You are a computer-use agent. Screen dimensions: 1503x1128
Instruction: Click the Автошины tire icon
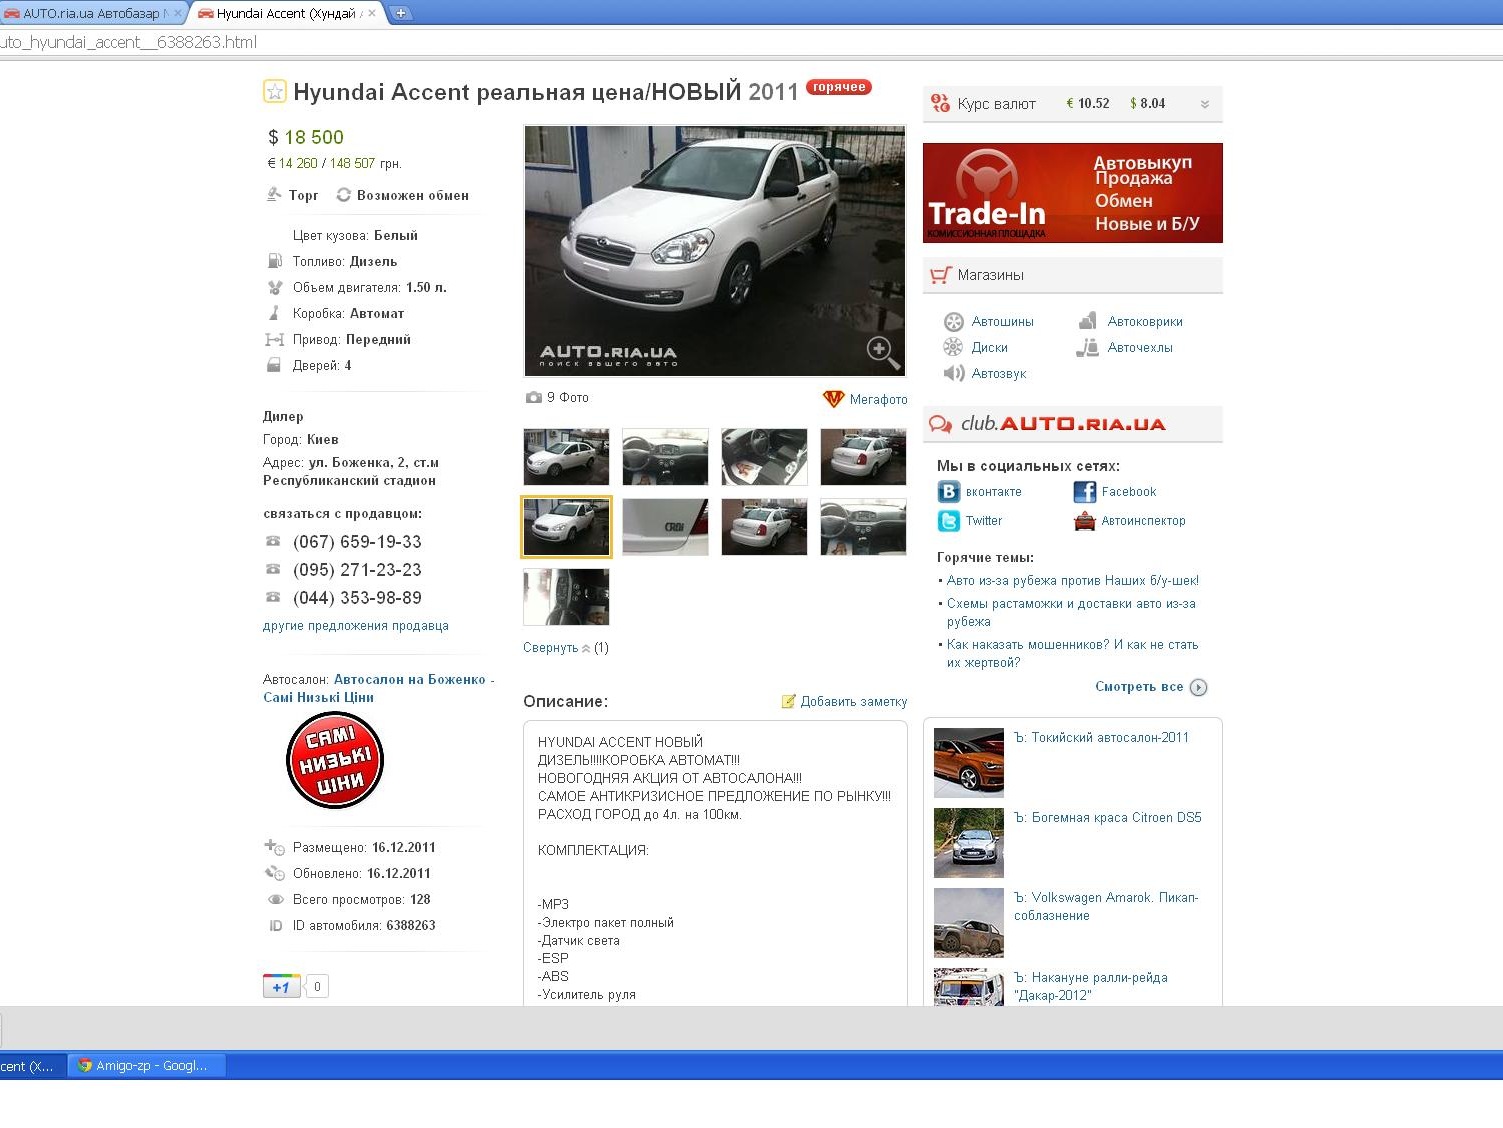pos(954,321)
